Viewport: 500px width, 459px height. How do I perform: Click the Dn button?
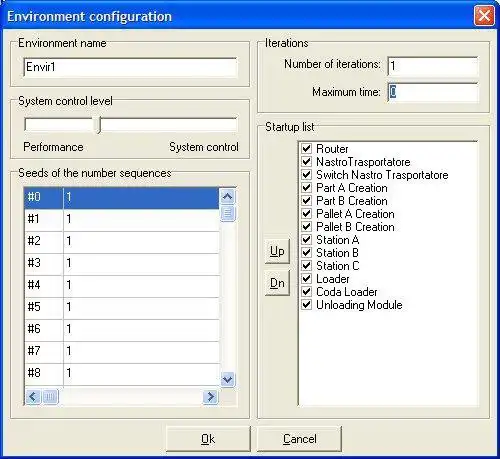[277, 283]
